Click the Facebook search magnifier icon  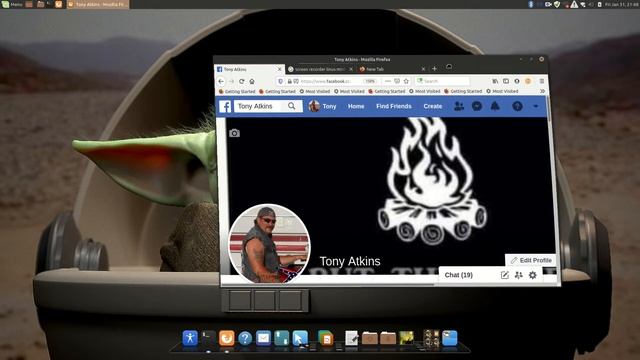click(291, 106)
